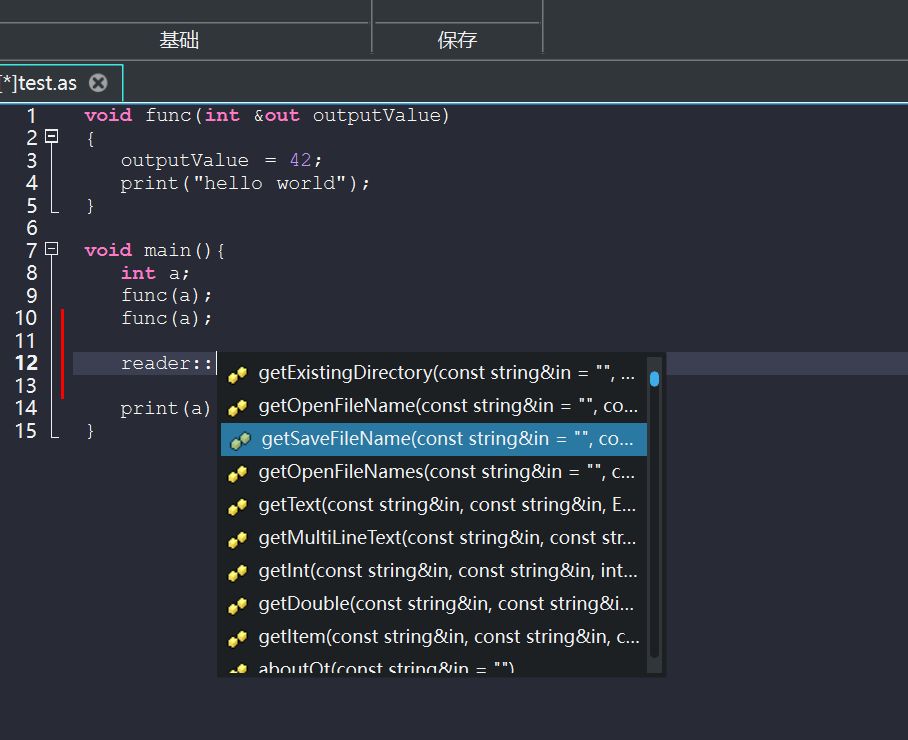Choose getItem completion suggestion
Screen dimensions: 908x740
click(434, 638)
